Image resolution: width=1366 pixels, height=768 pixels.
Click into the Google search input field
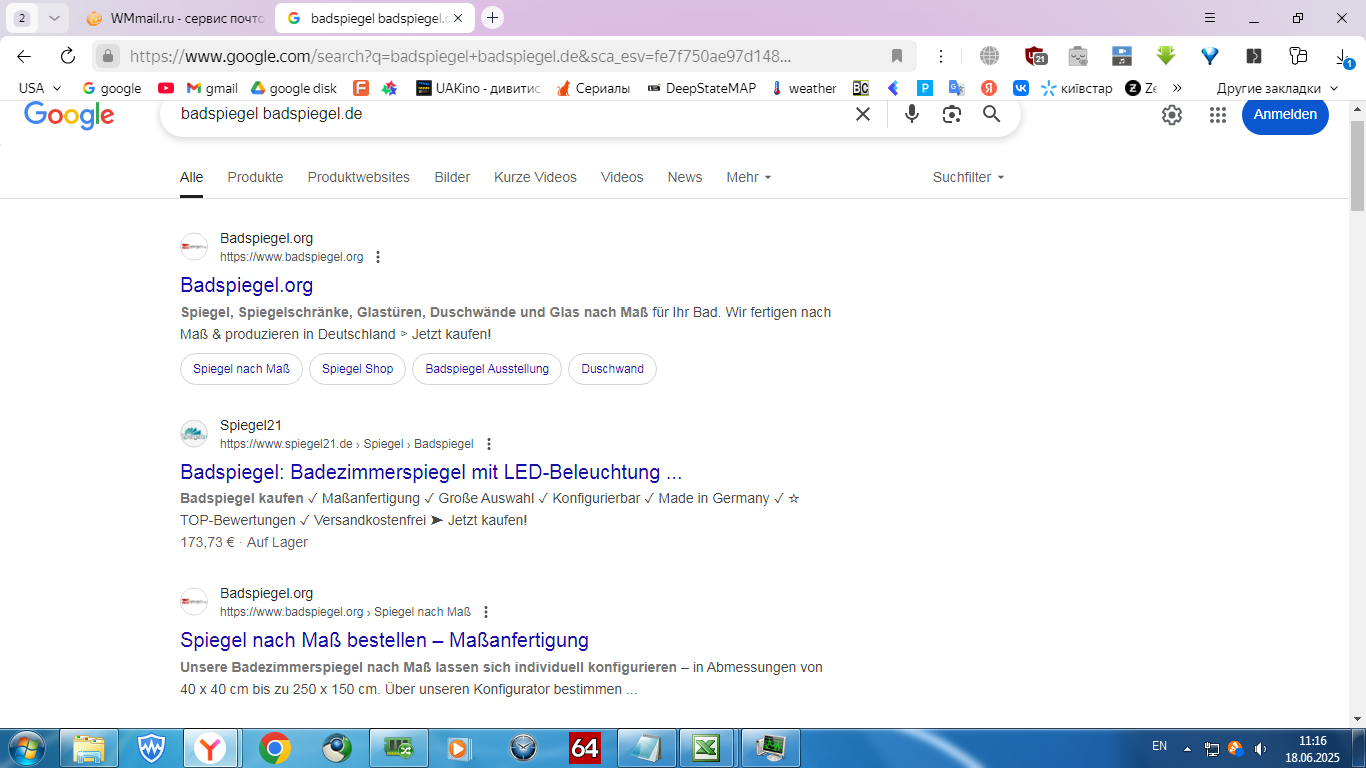(510, 114)
